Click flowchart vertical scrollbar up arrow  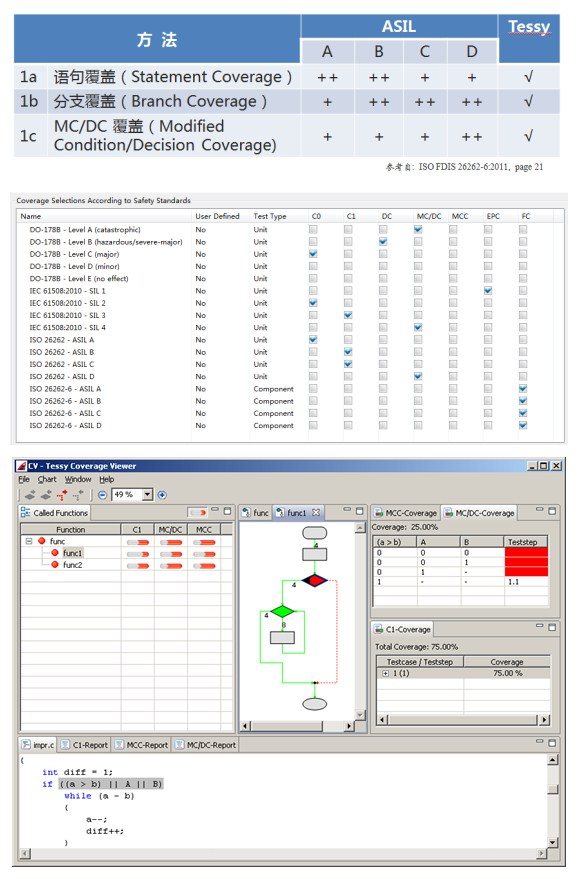[360, 528]
